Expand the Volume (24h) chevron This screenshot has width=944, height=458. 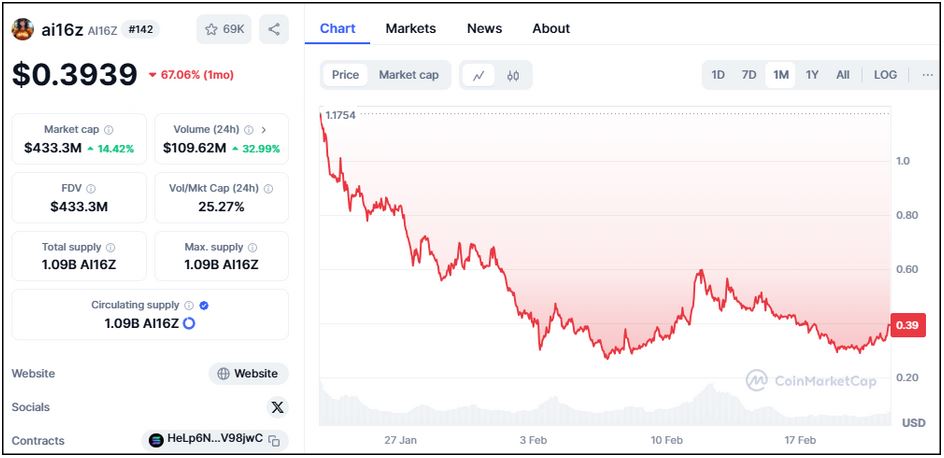coord(263,130)
